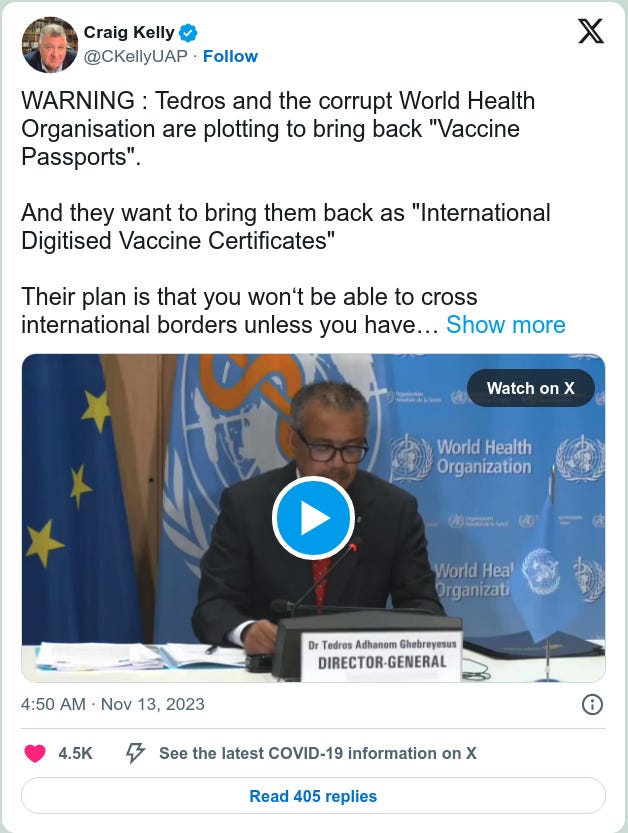
Task: Click the X logo icon
Action: pos(590,31)
